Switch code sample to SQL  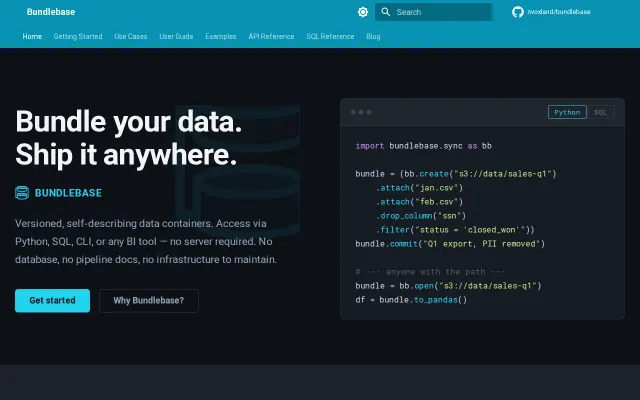600,112
